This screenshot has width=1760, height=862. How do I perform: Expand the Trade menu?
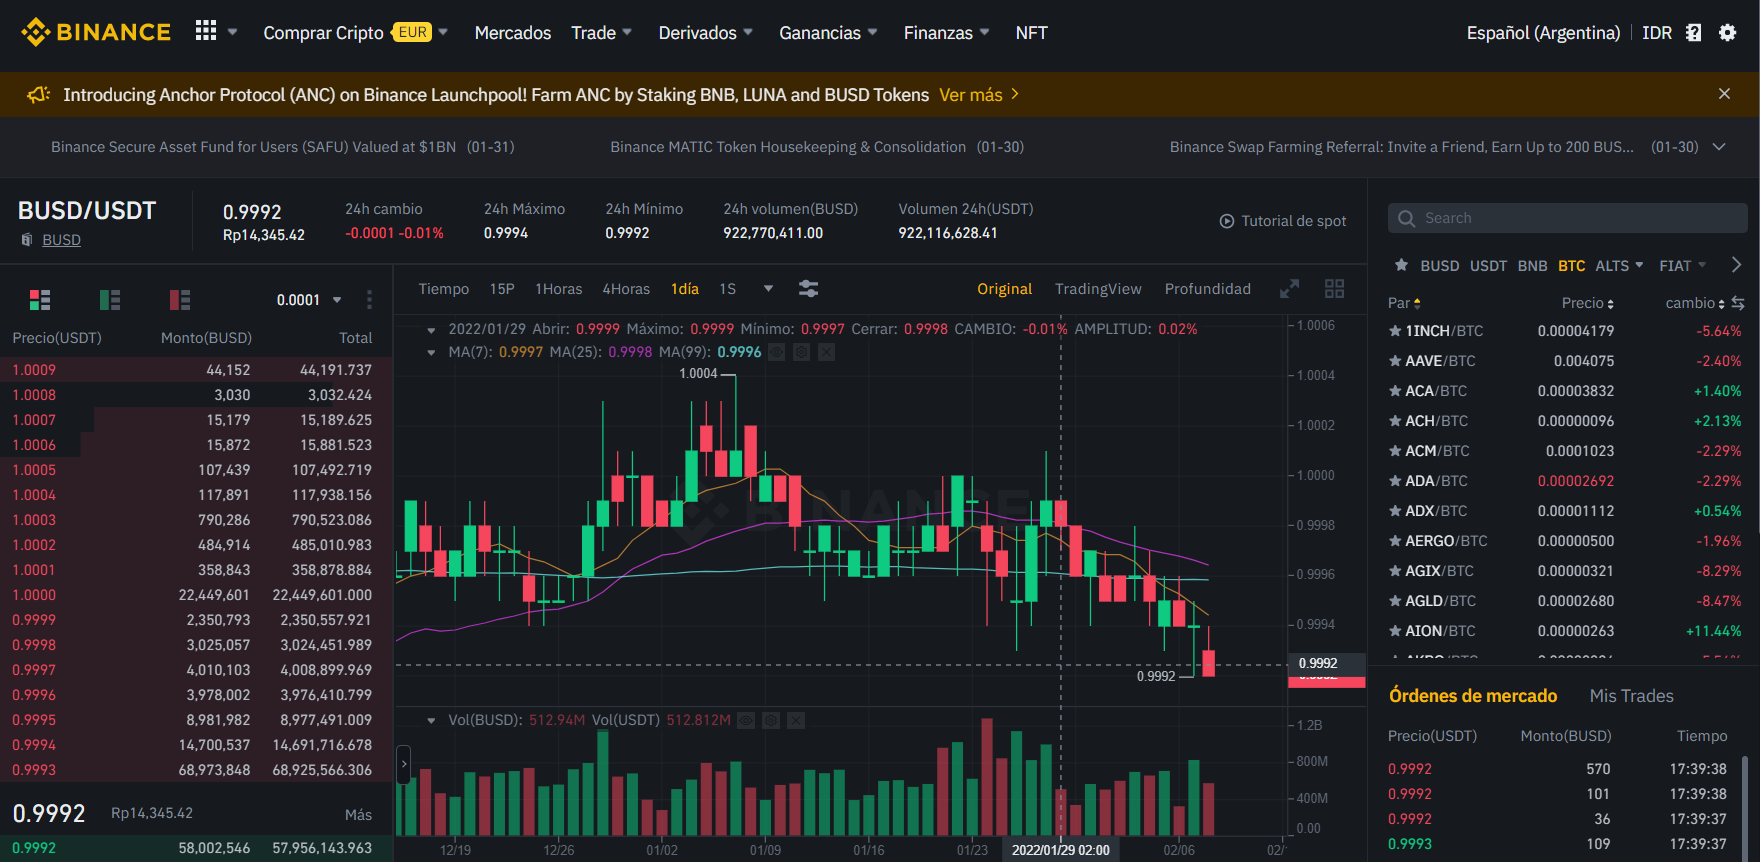pos(627,32)
